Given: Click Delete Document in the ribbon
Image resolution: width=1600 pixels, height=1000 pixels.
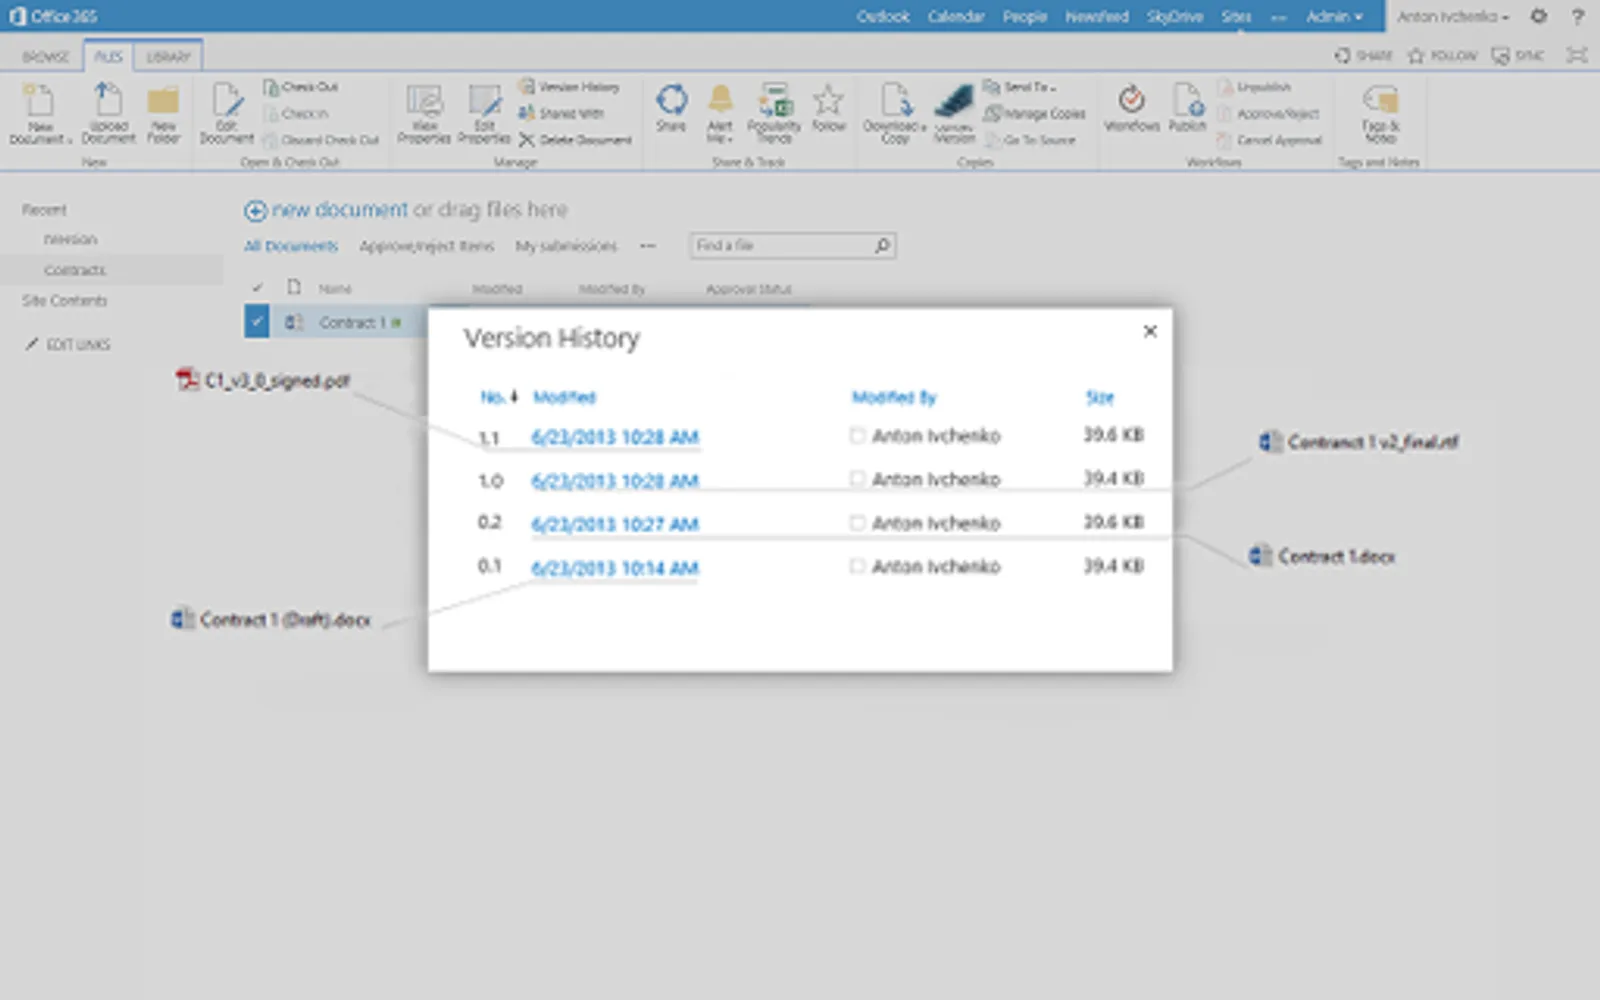Looking at the screenshot, I should coord(575,140).
